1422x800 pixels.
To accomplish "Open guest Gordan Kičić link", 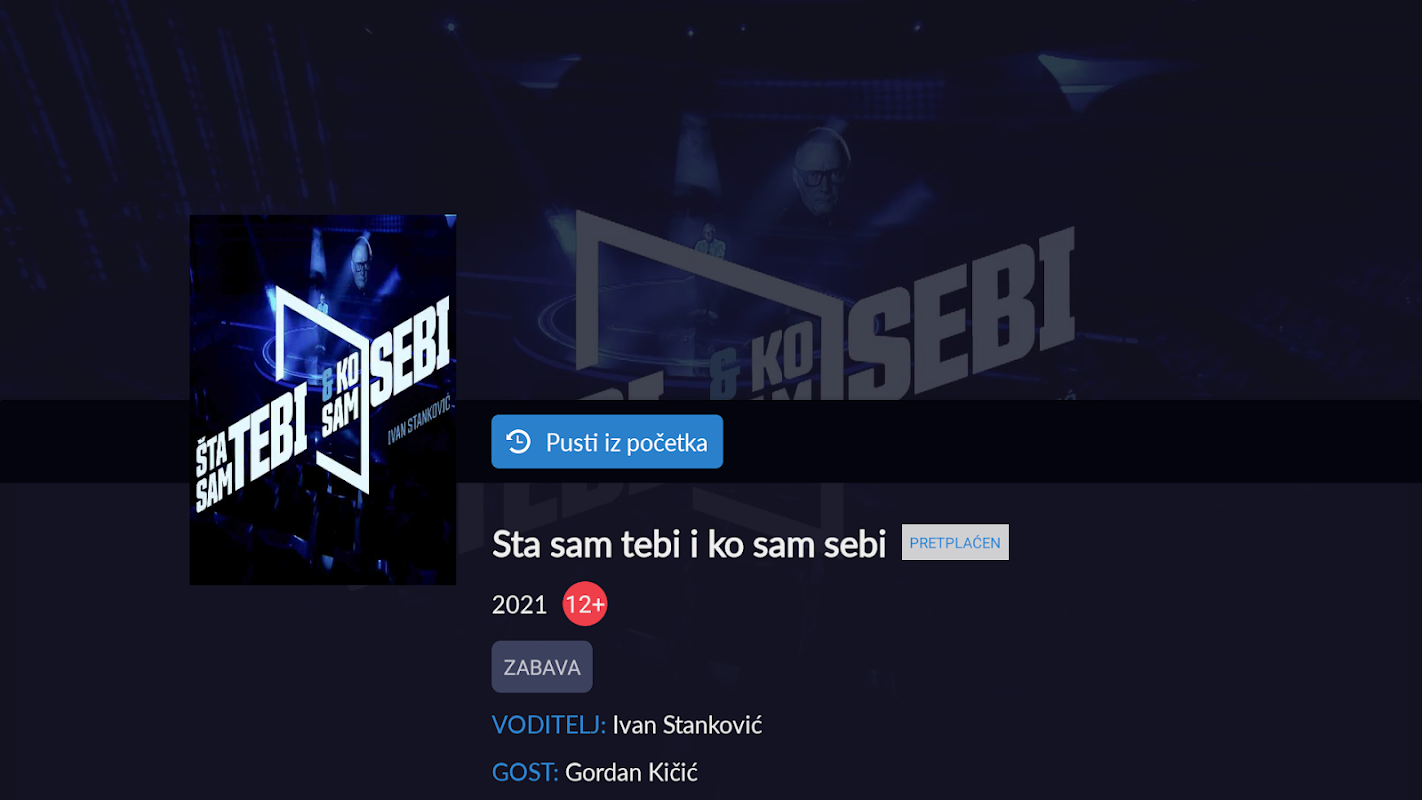I will 631,772.
